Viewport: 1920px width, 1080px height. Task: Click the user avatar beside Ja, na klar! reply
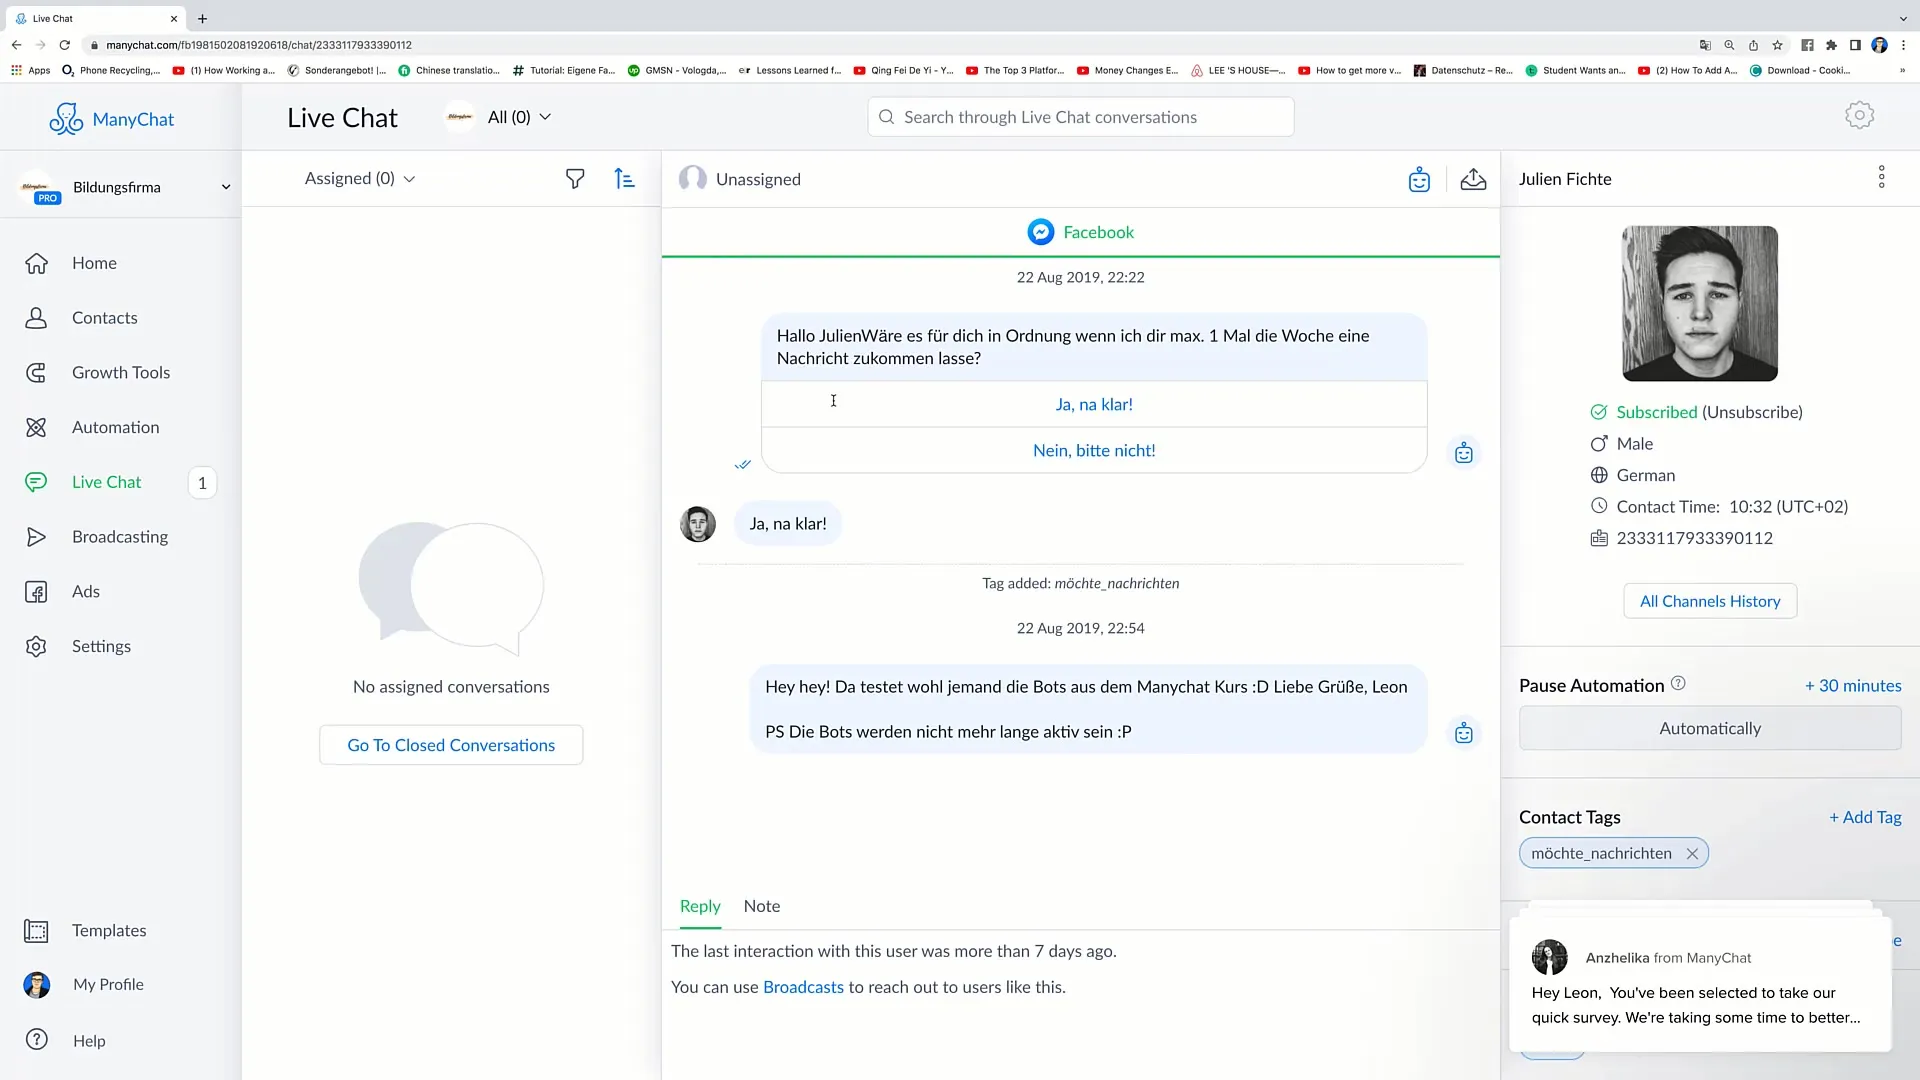pos(698,524)
